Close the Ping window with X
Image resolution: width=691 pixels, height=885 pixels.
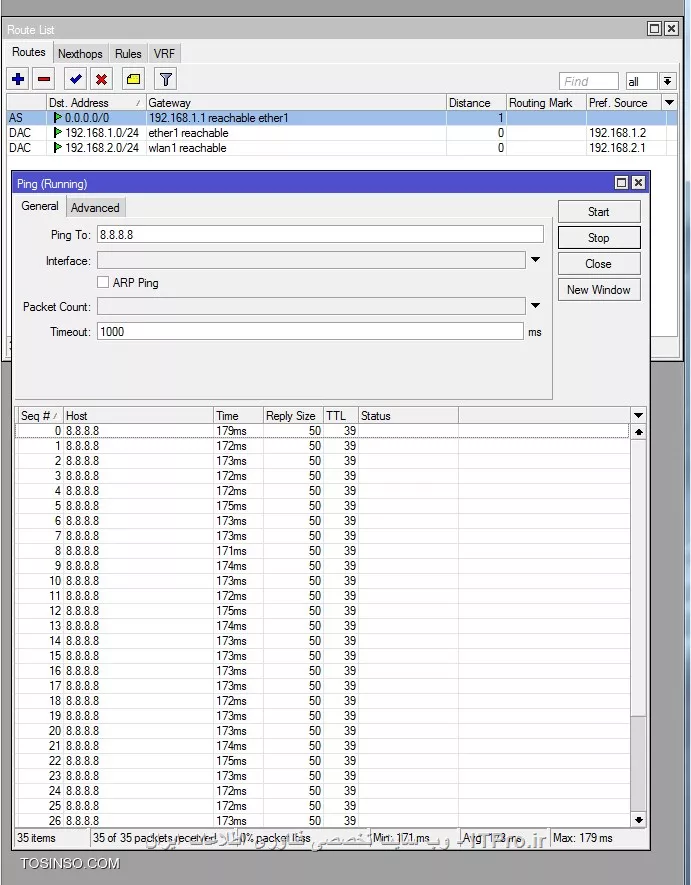click(638, 182)
